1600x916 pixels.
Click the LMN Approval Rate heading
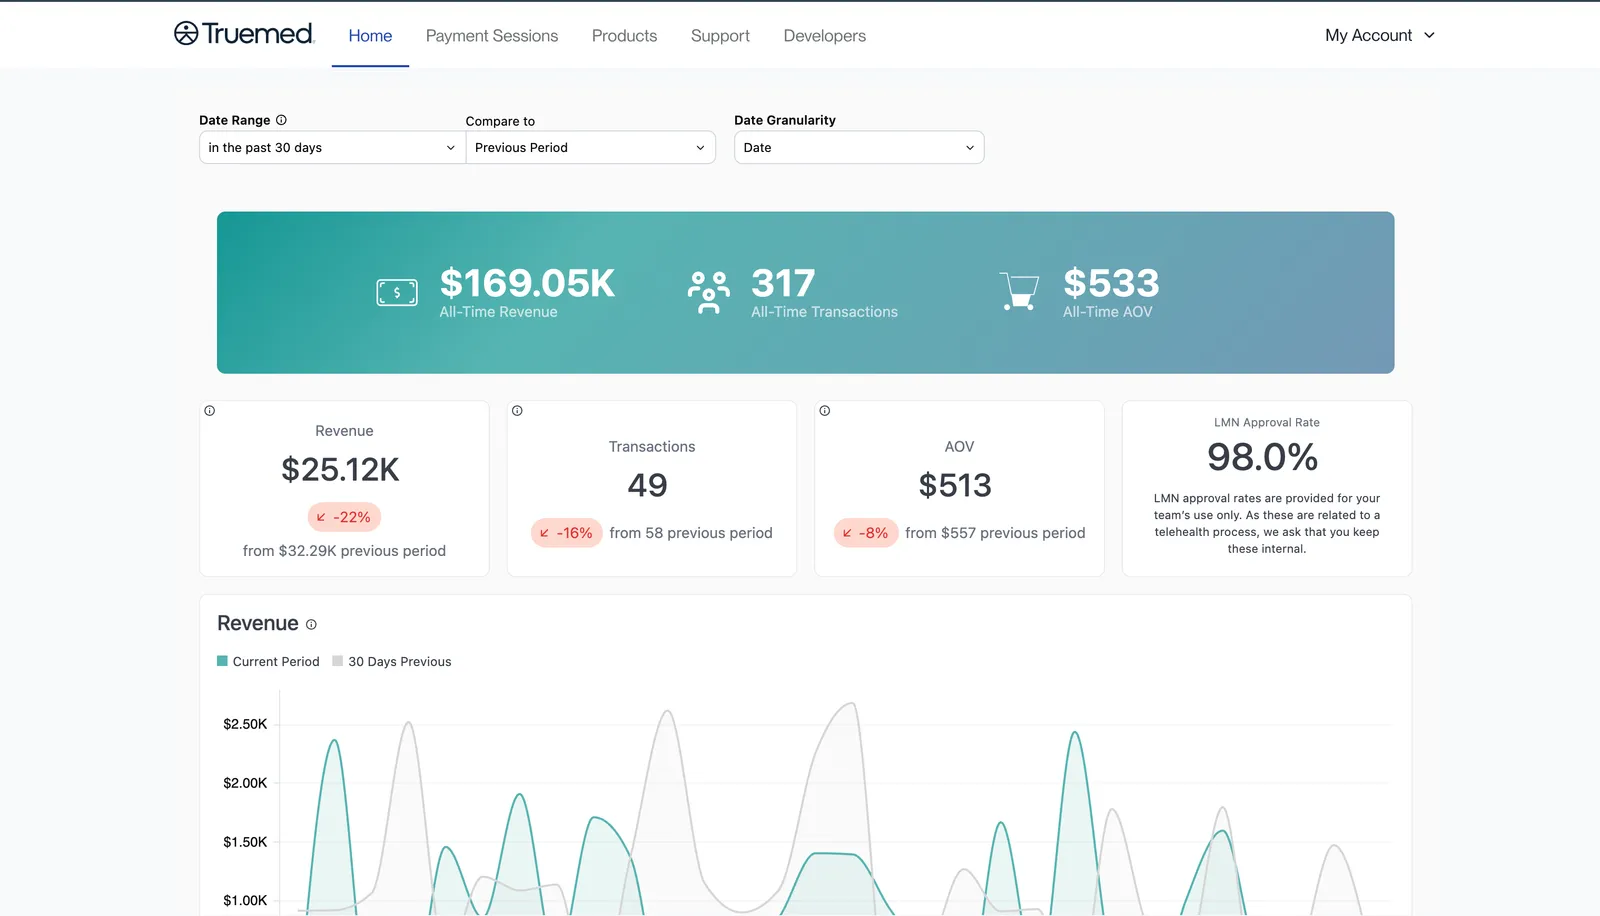point(1267,423)
